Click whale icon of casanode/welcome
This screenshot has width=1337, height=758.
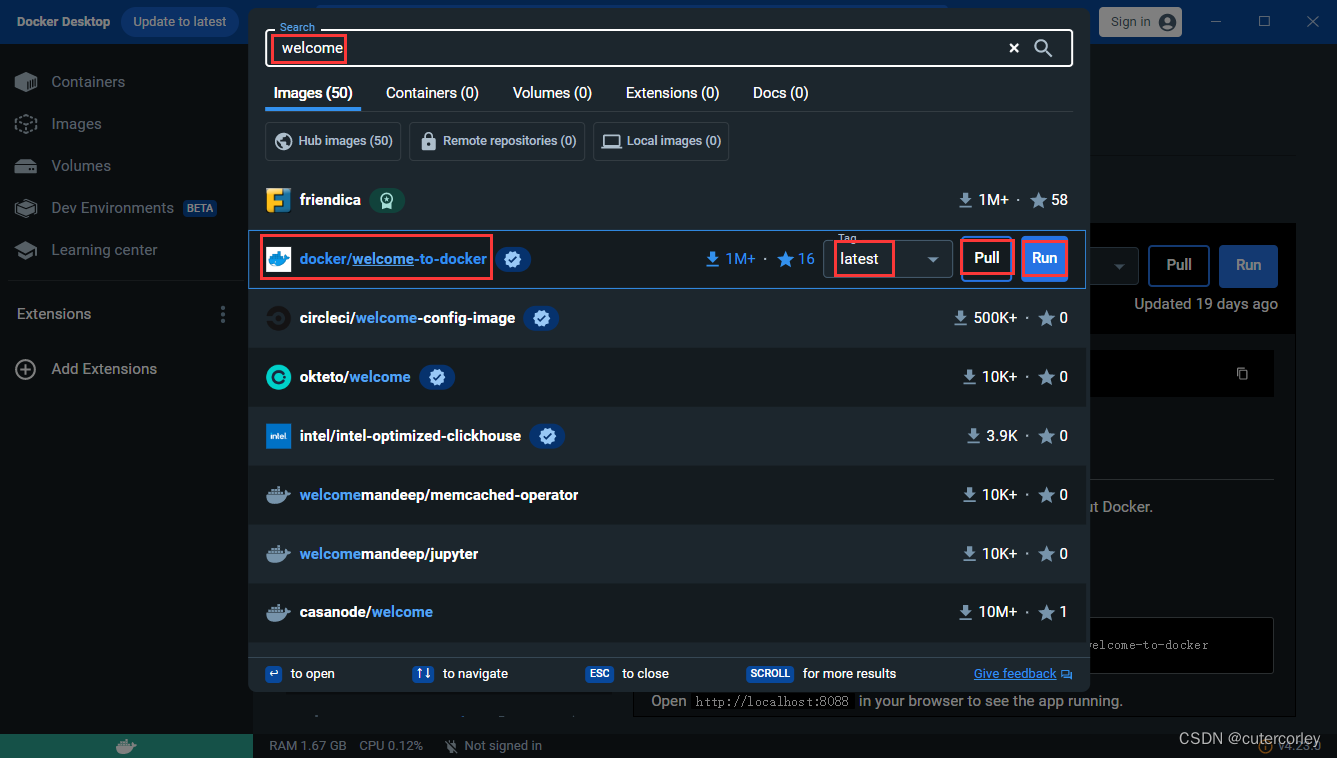tap(278, 612)
